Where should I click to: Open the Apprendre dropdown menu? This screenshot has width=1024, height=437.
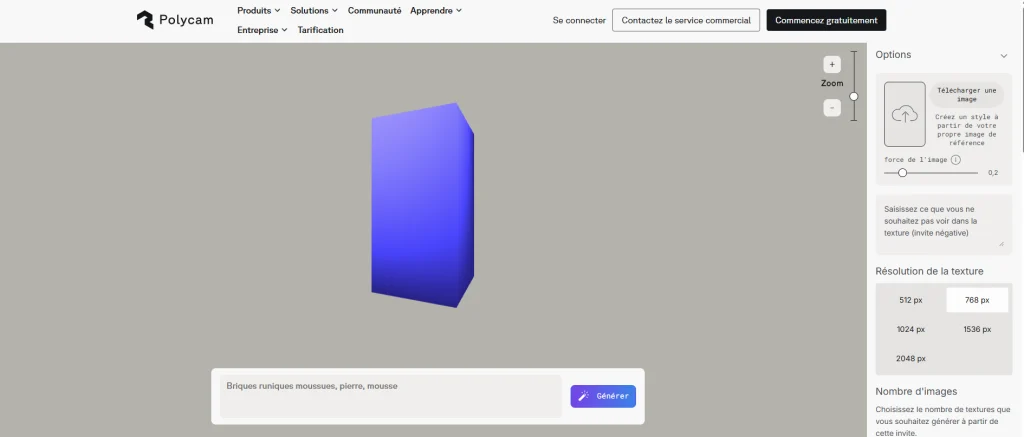(436, 11)
